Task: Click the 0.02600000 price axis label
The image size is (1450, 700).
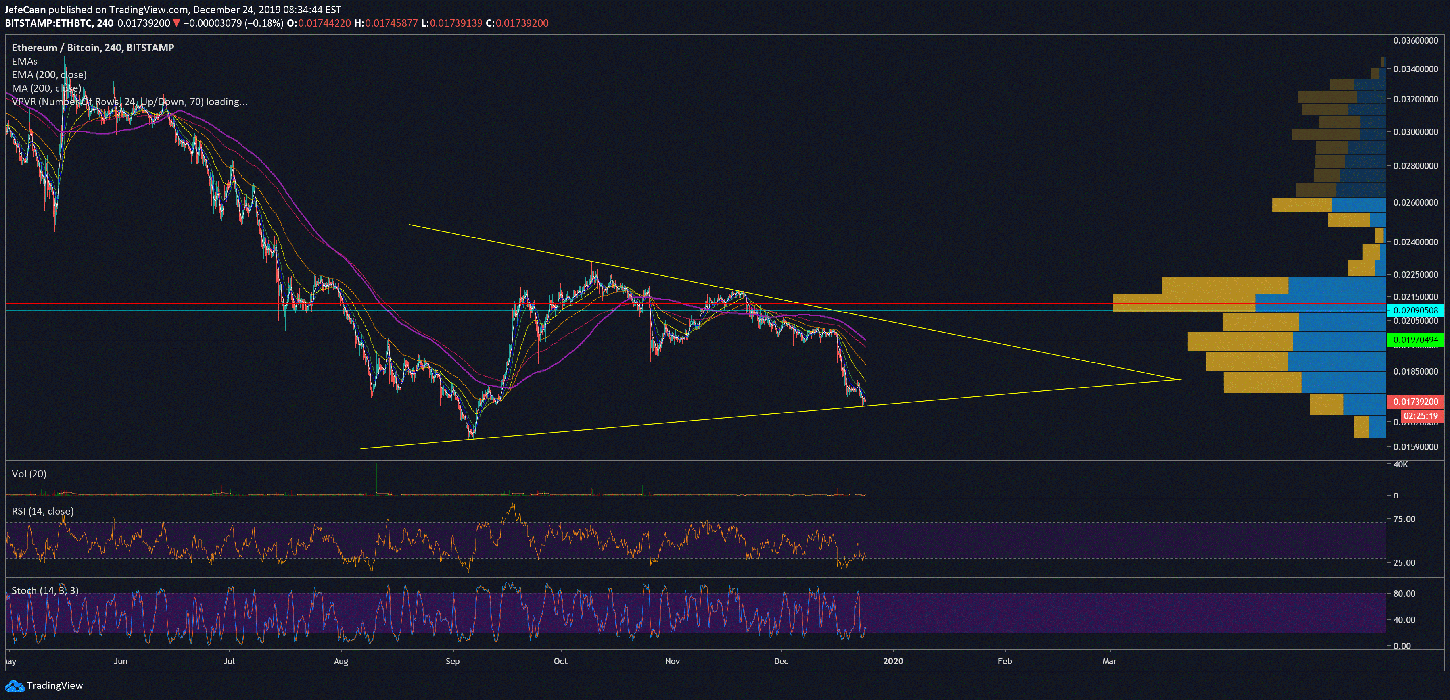Action: [x=1416, y=203]
